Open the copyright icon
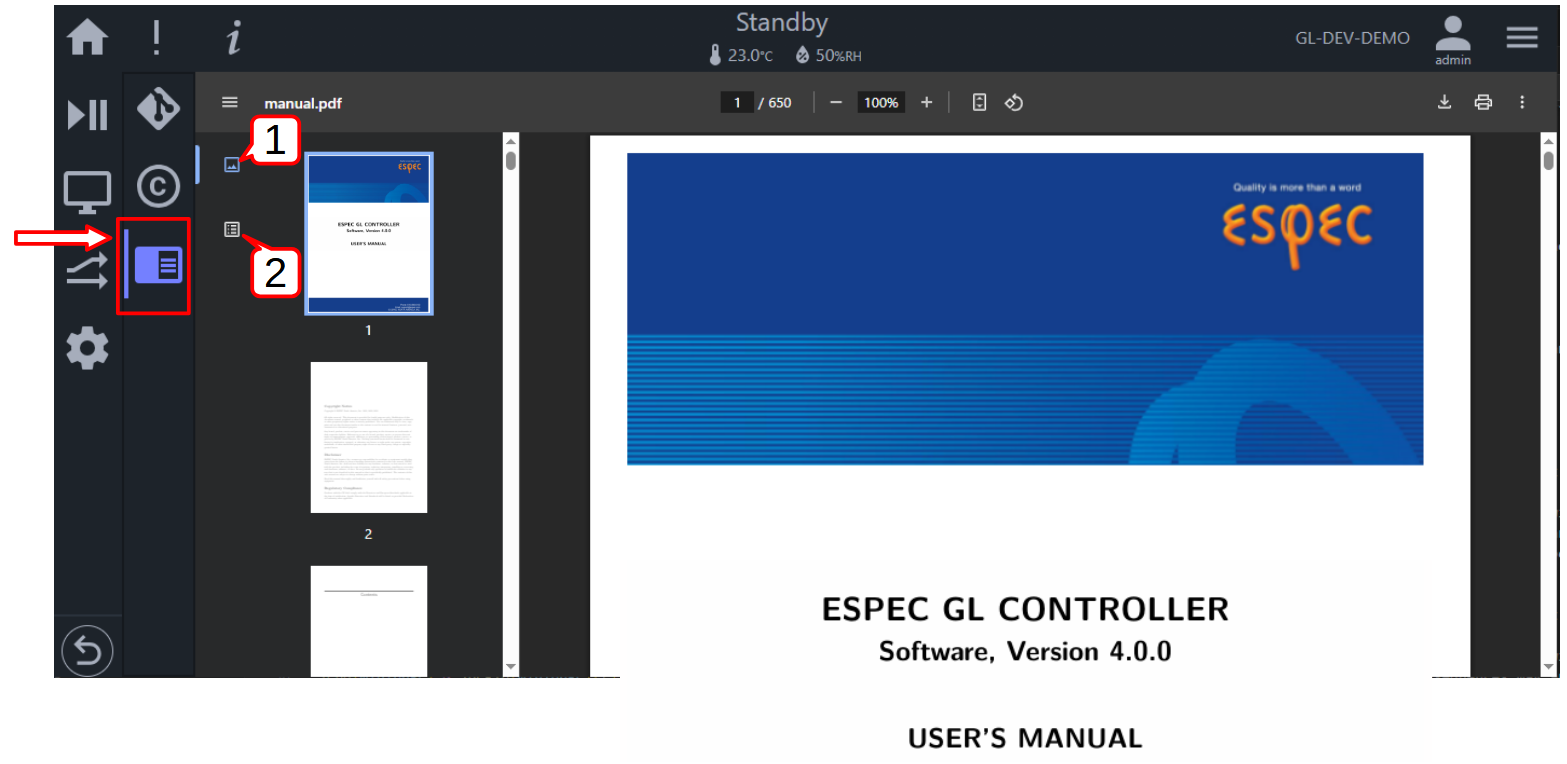Viewport: 1567px width, 764px height. (158, 187)
